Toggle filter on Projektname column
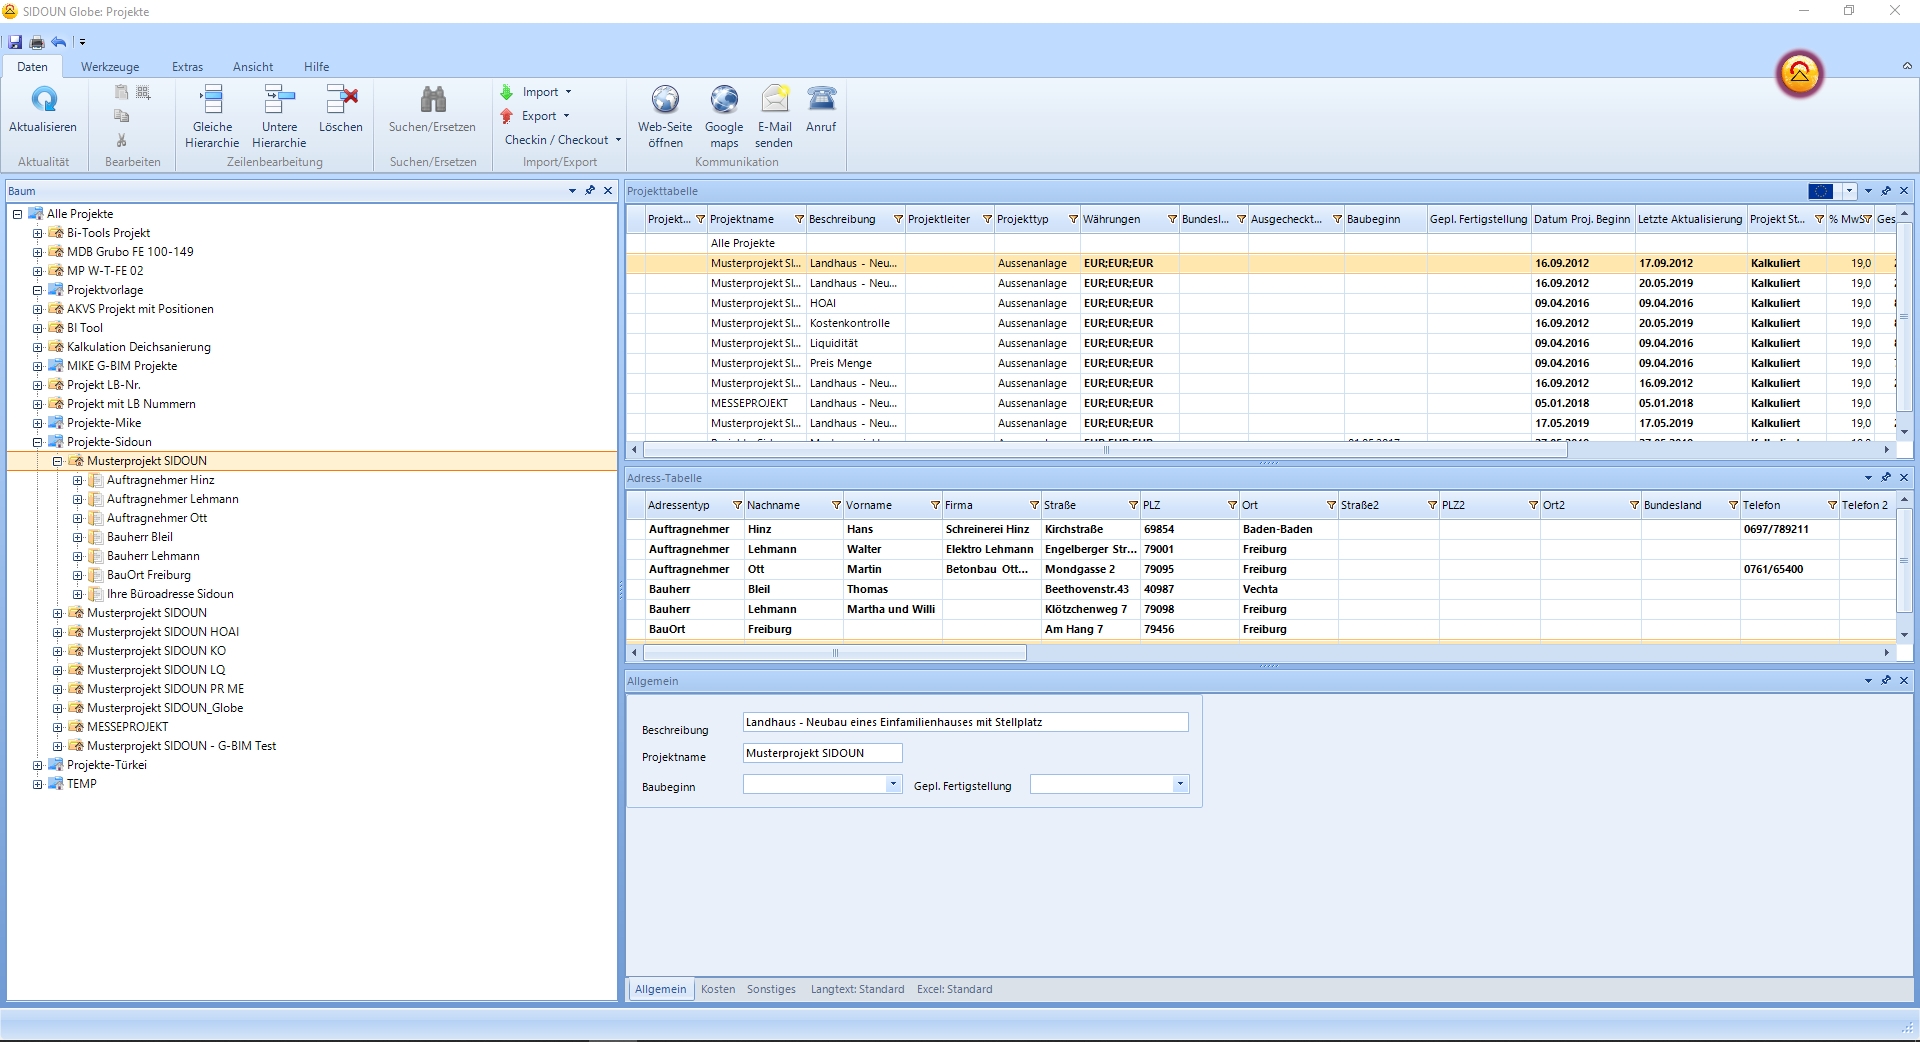 799,220
